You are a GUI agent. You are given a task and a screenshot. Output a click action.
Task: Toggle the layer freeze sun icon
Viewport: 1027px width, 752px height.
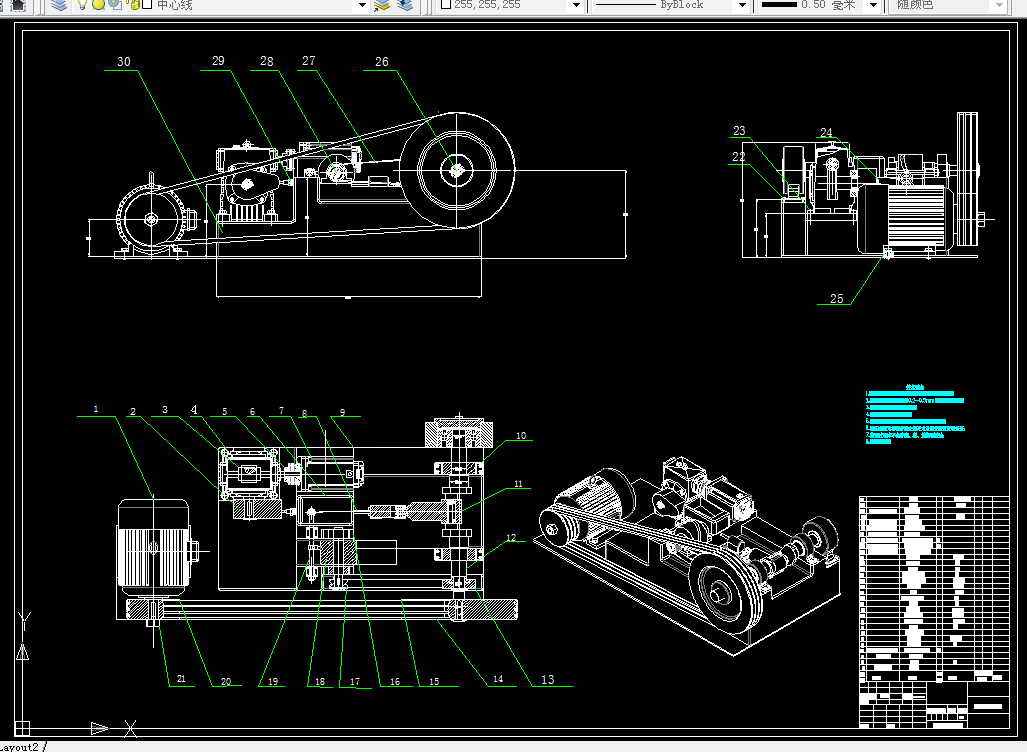tap(98, 5)
